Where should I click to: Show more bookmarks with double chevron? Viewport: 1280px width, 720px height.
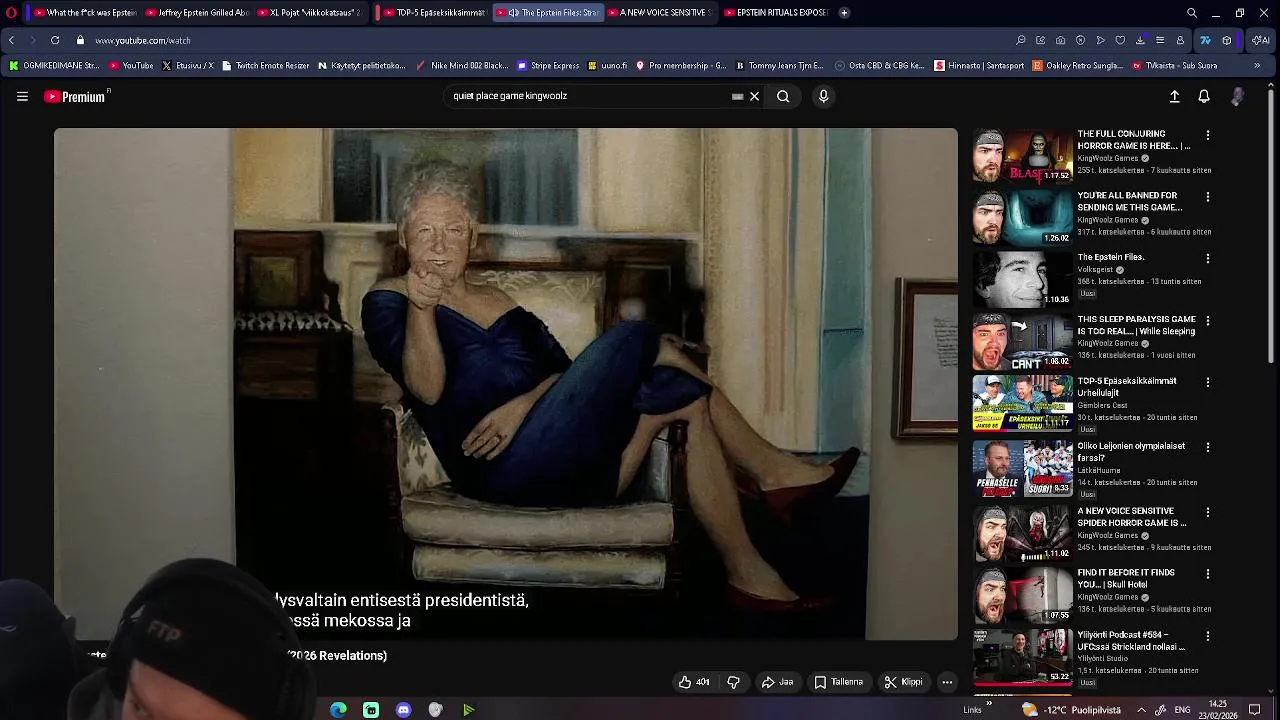click(x=1257, y=66)
